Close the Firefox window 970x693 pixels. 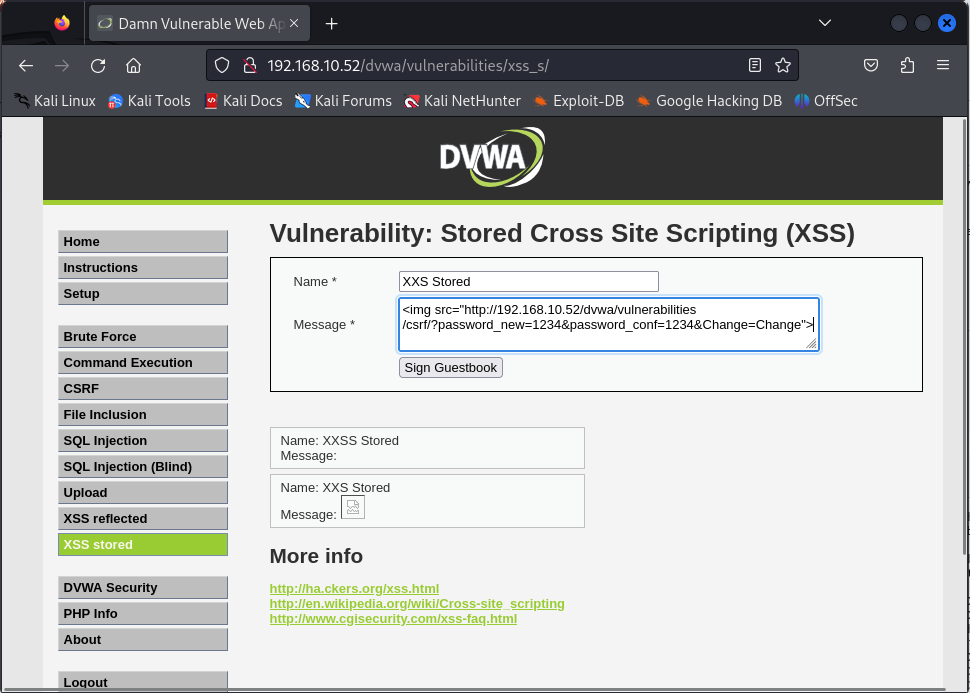point(946,24)
